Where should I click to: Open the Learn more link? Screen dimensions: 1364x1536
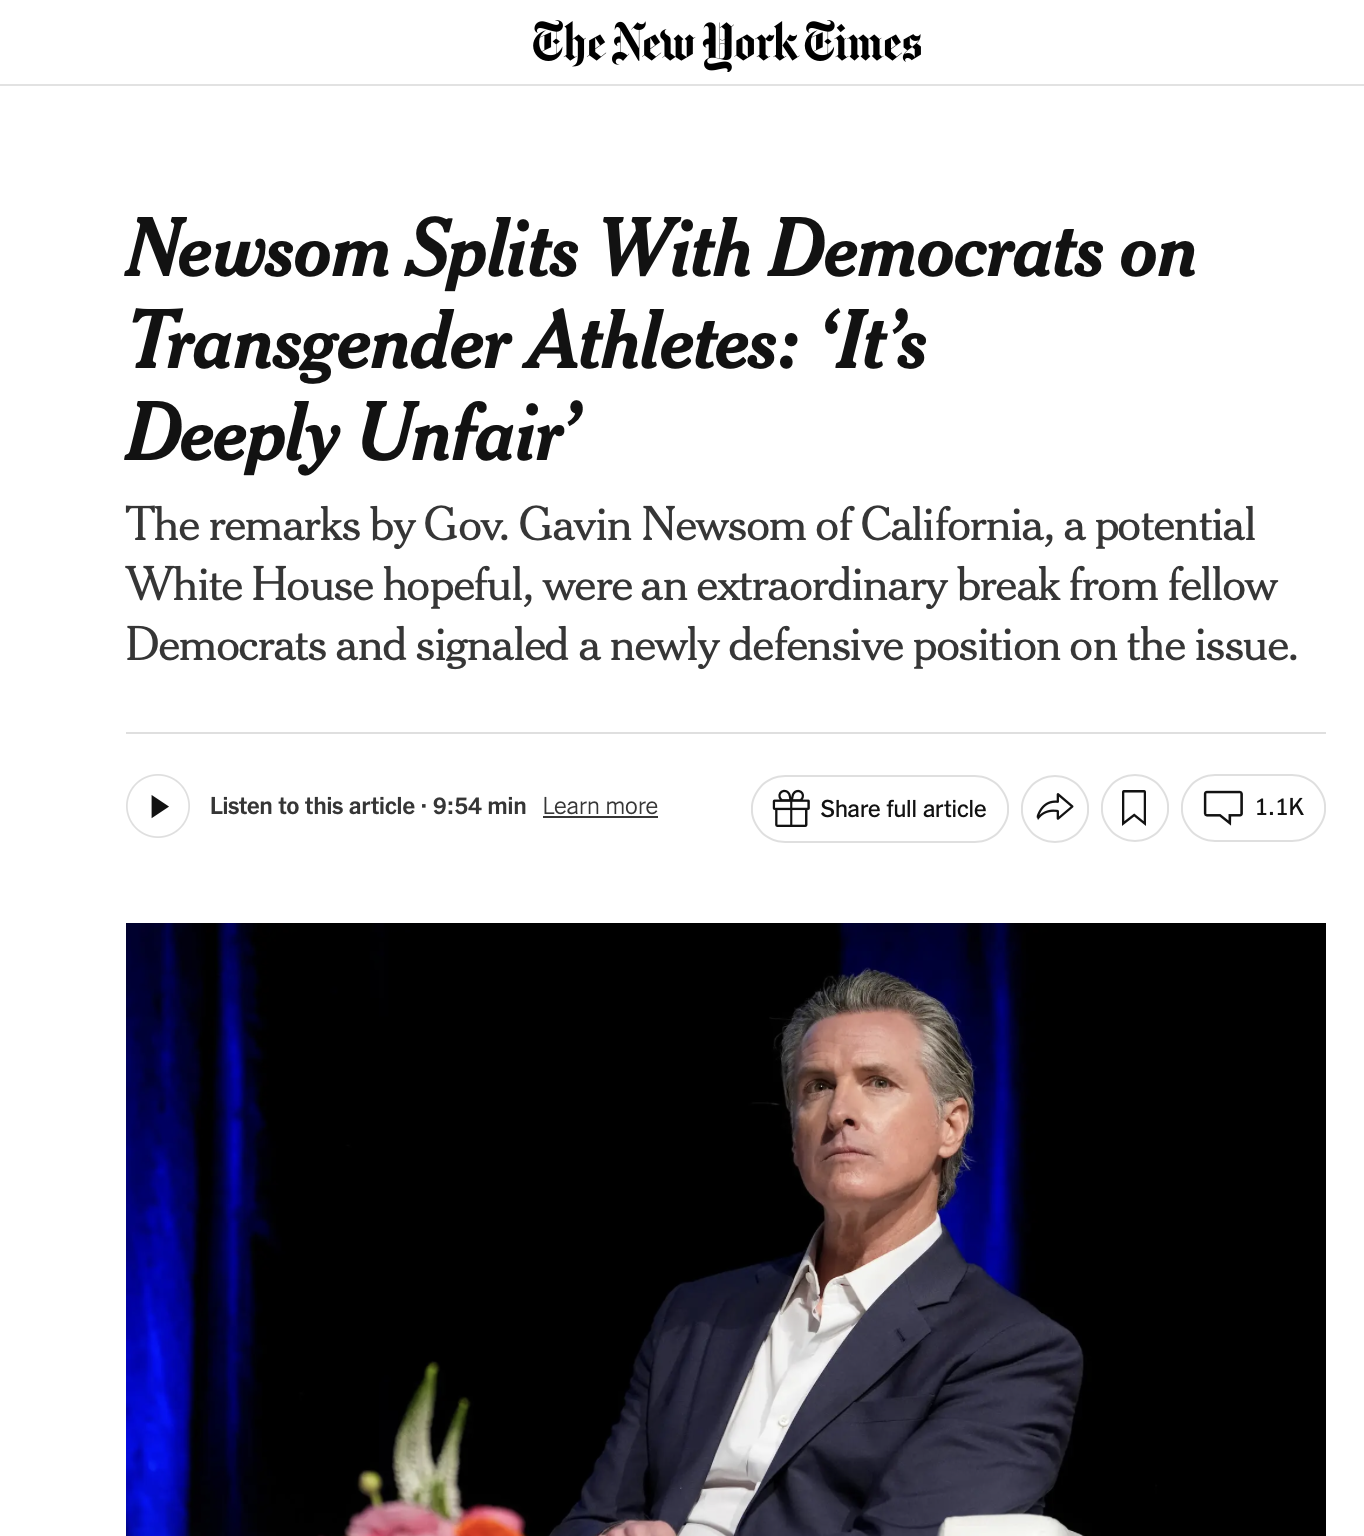point(600,806)
